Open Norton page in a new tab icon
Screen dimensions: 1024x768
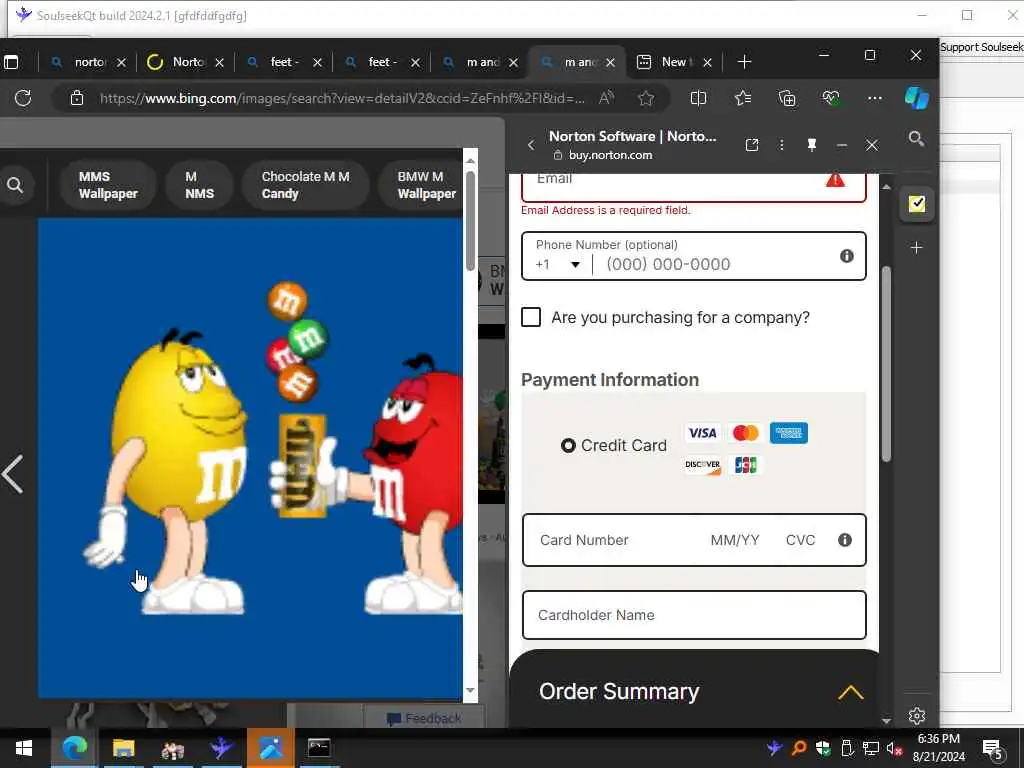click(x=752, y=145)
